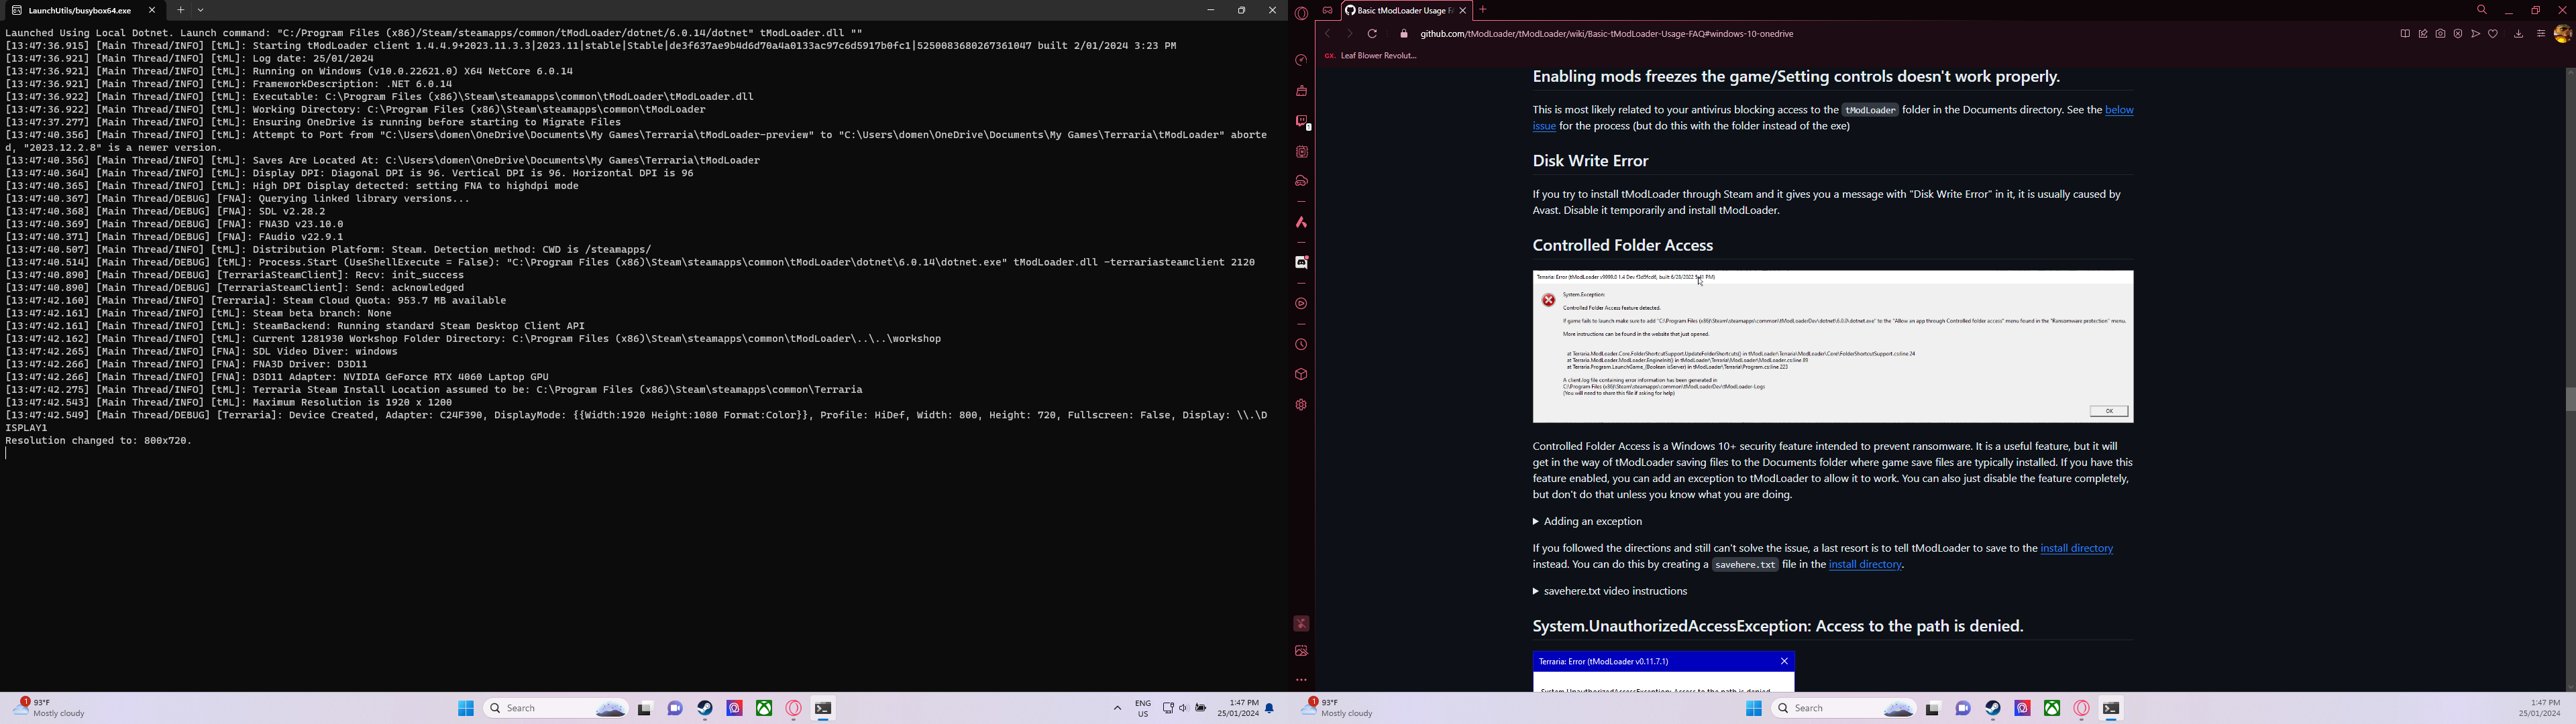Open Extensions cube icon in sidebar

pyautogui.click(x=1301, y=375)
